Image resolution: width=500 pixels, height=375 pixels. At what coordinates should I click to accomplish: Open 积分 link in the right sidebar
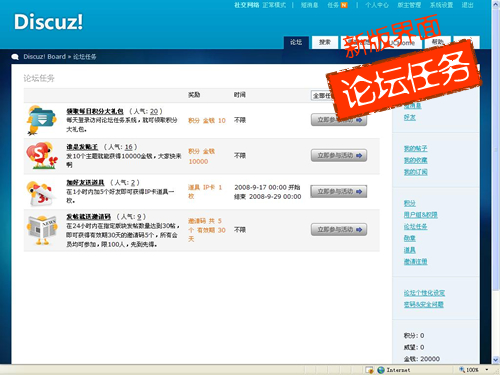click(410, 203)
